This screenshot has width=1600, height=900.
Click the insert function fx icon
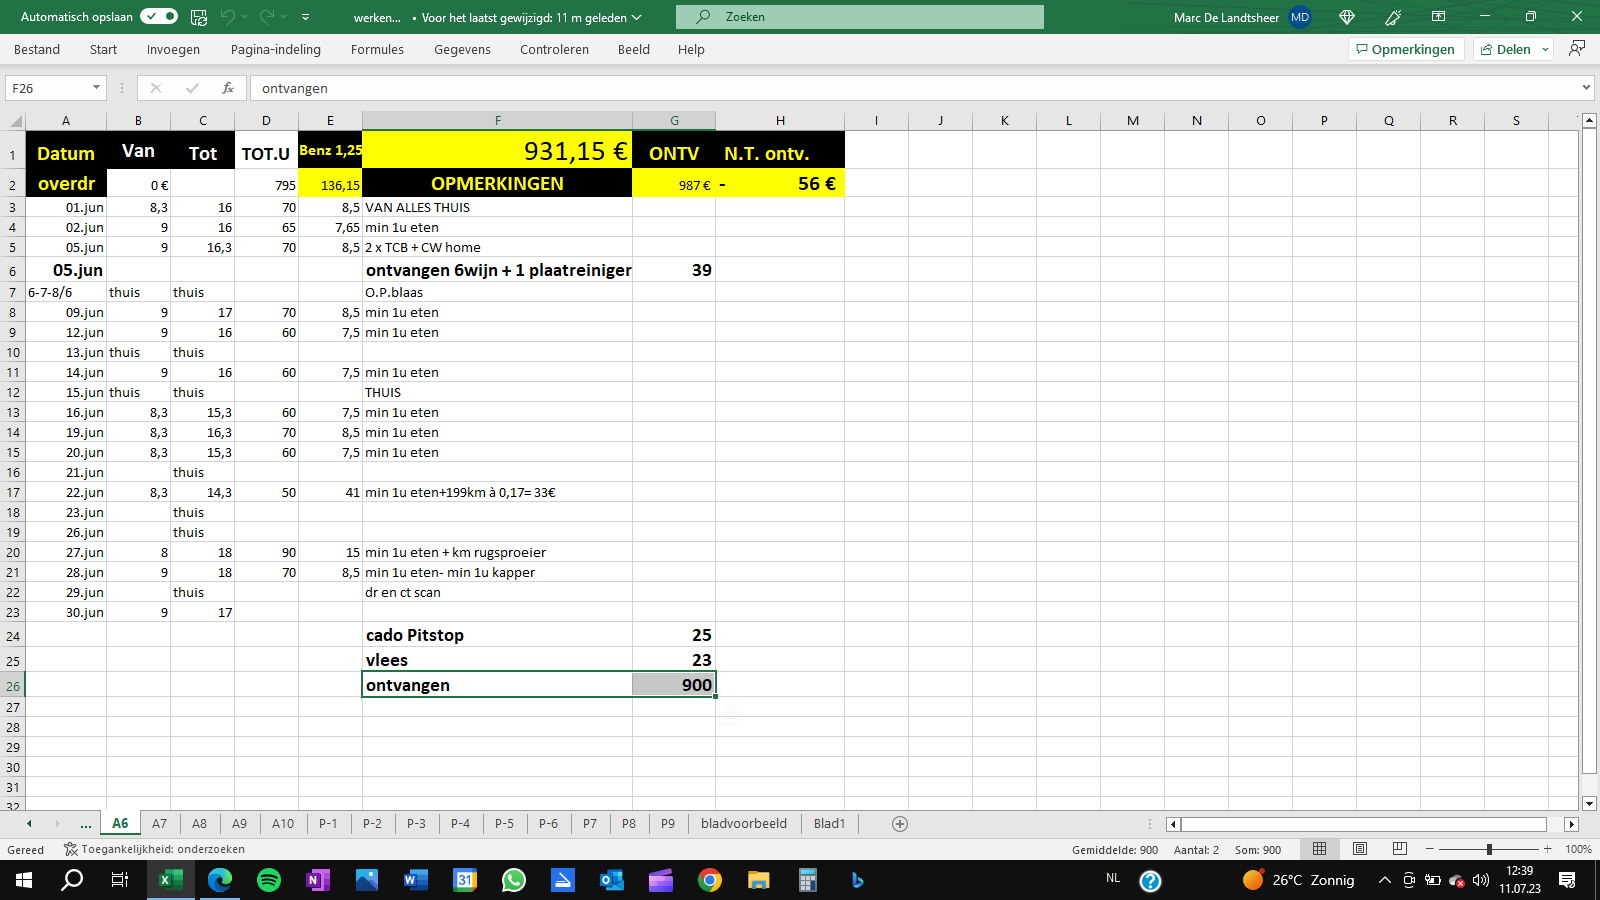(x=228, y=88)
